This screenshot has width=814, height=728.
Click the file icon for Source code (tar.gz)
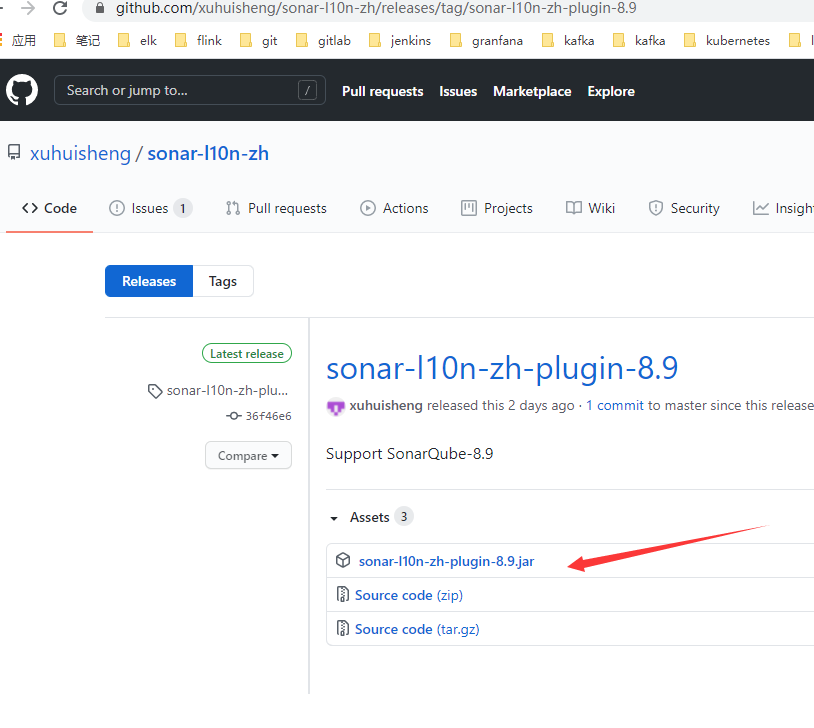point(343,628)
